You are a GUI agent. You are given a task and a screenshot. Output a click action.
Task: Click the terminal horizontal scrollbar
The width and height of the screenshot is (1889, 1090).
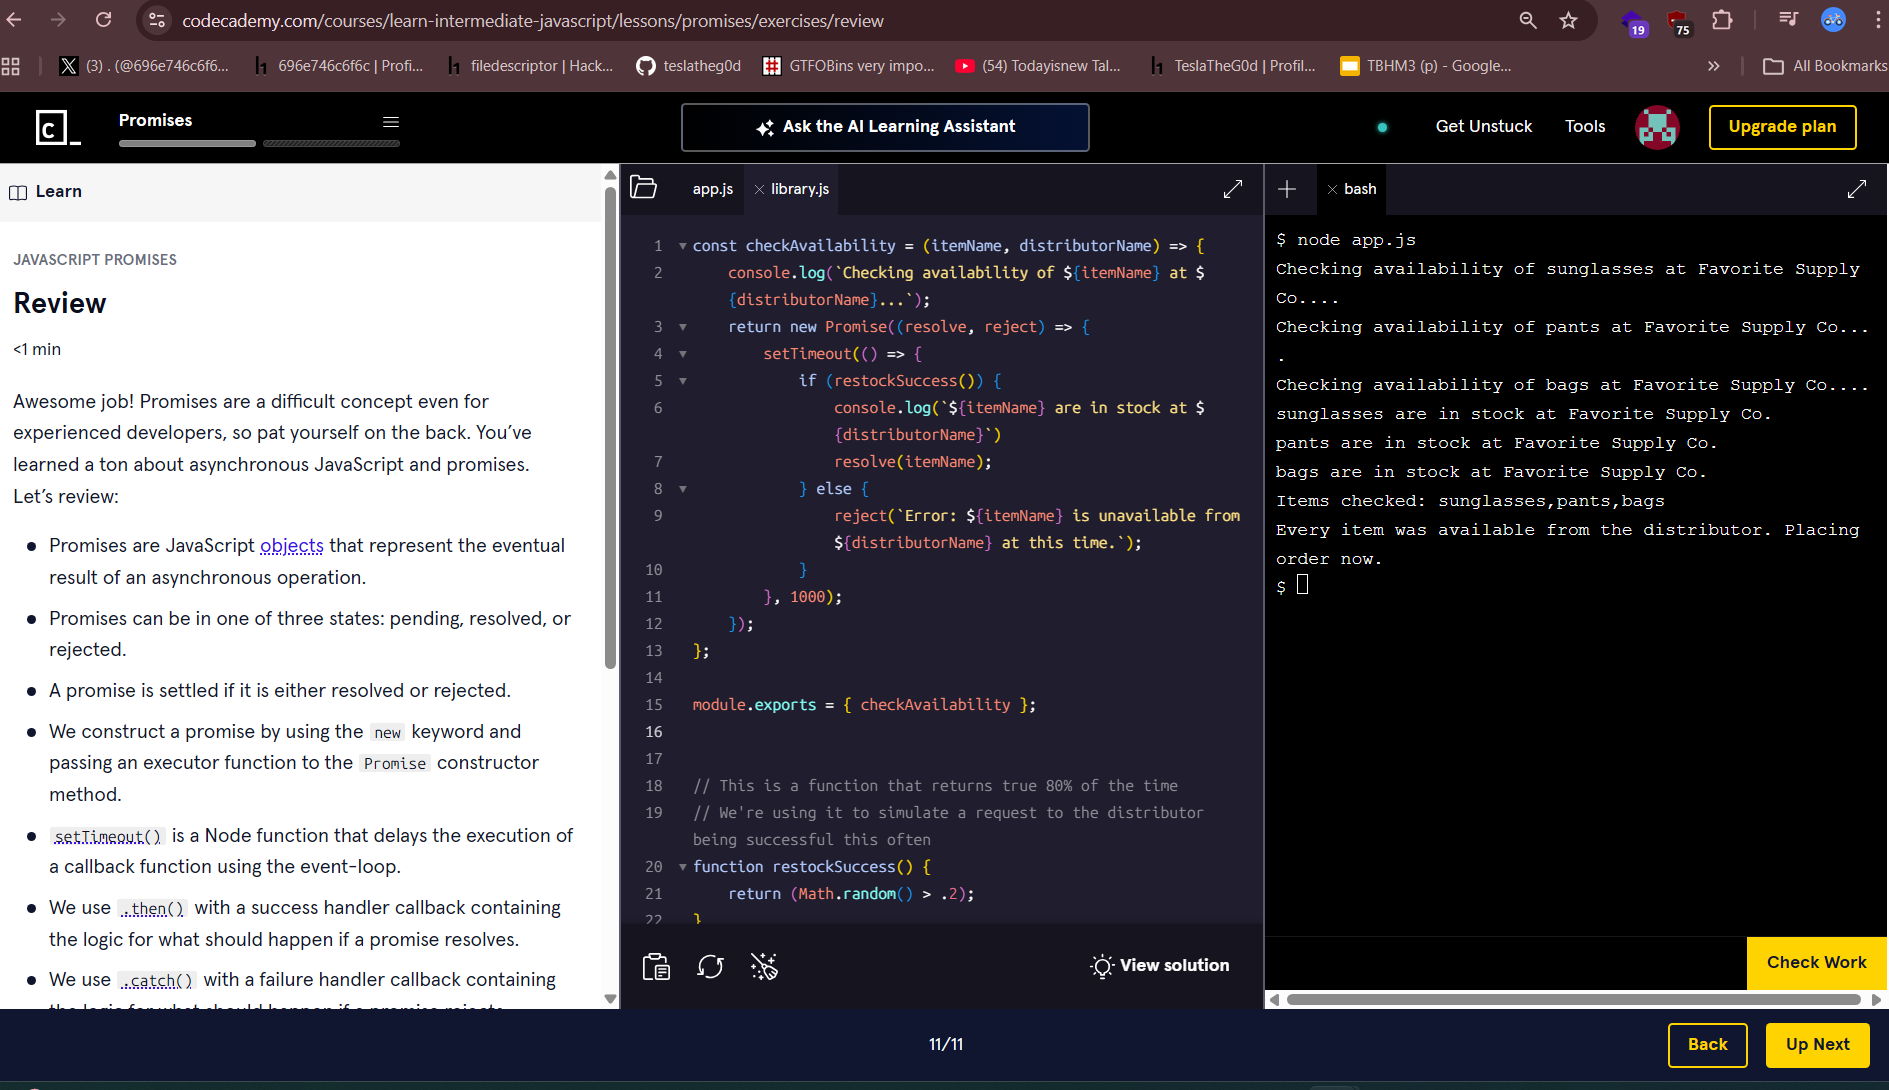coord(1572,999)
